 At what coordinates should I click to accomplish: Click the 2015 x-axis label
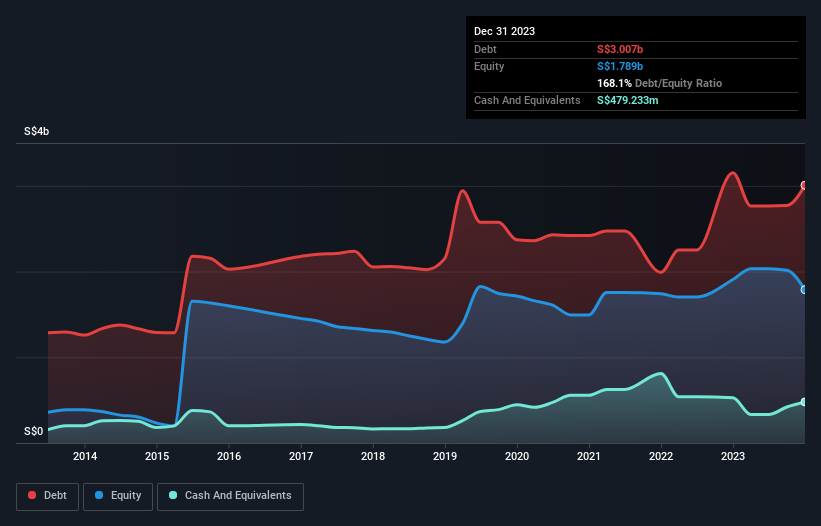pyautogui.click(x=157, y=456)
